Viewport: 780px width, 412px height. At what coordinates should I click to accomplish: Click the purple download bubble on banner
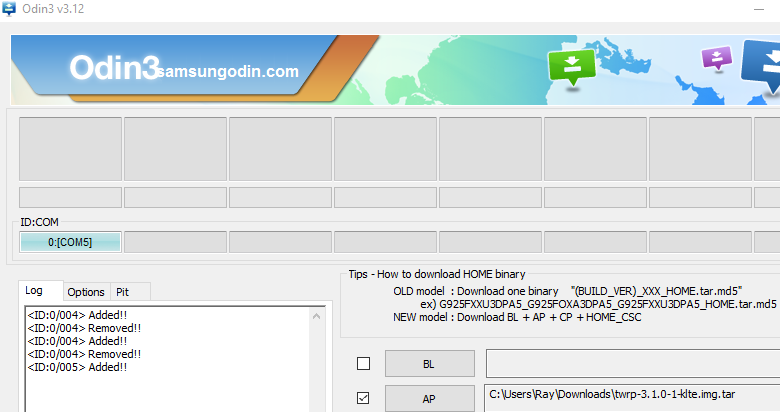coord(717,58)
